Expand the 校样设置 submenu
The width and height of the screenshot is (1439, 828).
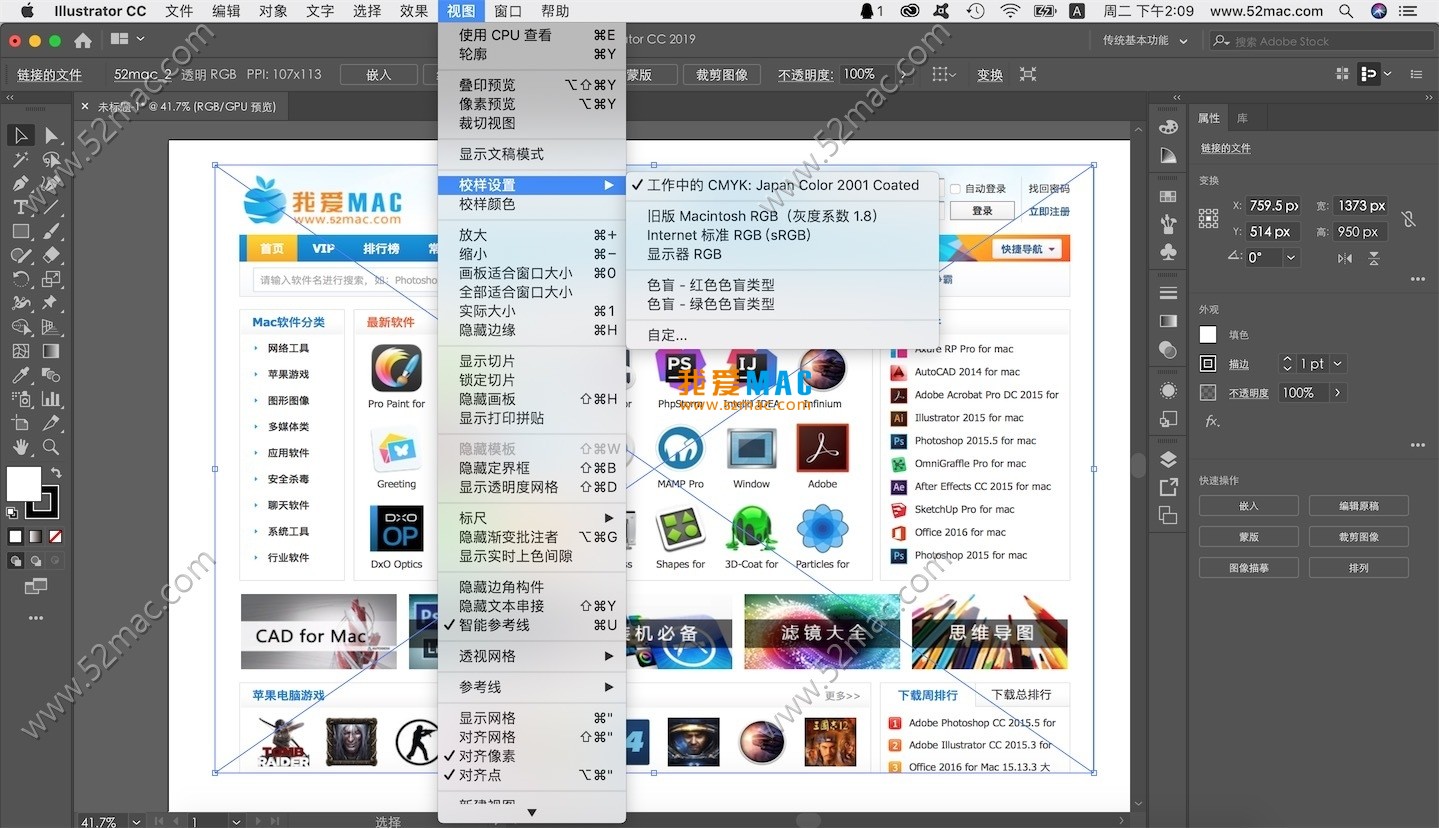(532, 185)
